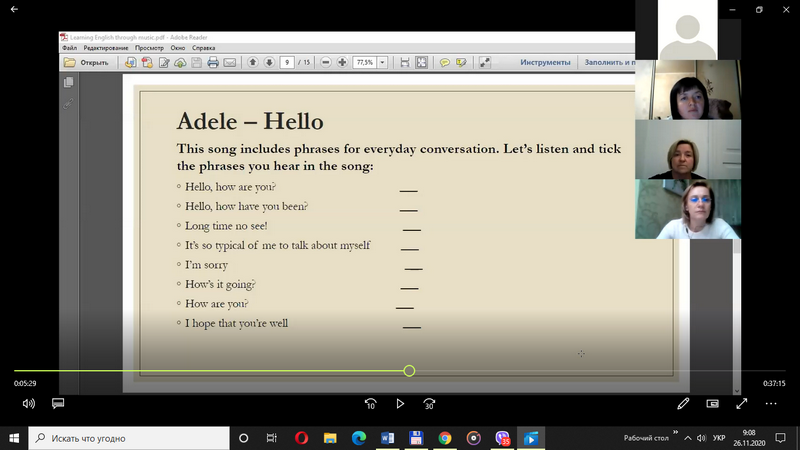Click the УКР language indicator

719,438
